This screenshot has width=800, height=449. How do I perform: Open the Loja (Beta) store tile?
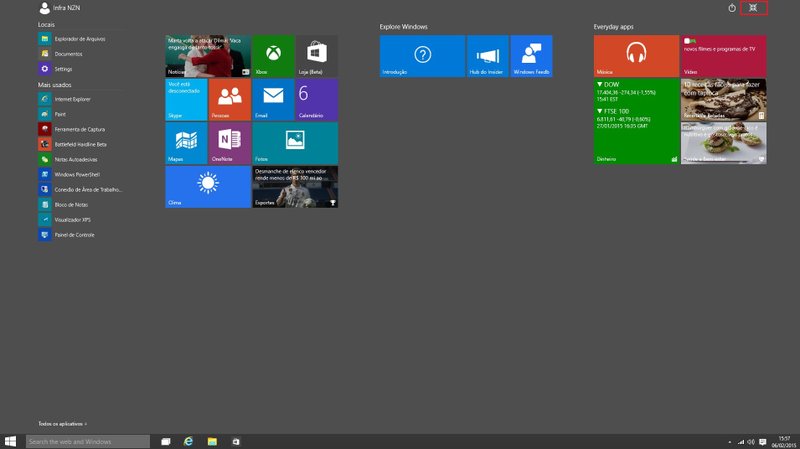click(x=316, y=56)
